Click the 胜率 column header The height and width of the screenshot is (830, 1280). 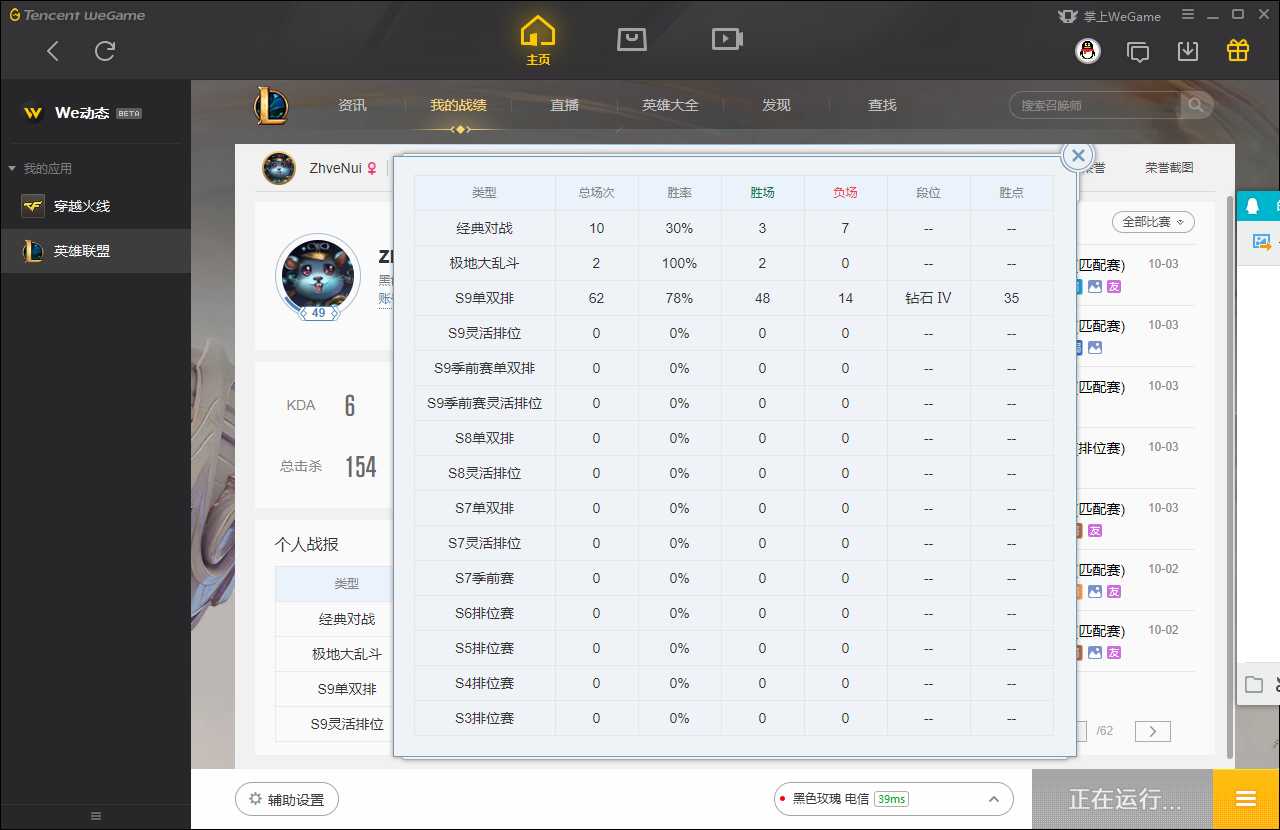pos(680,193)
